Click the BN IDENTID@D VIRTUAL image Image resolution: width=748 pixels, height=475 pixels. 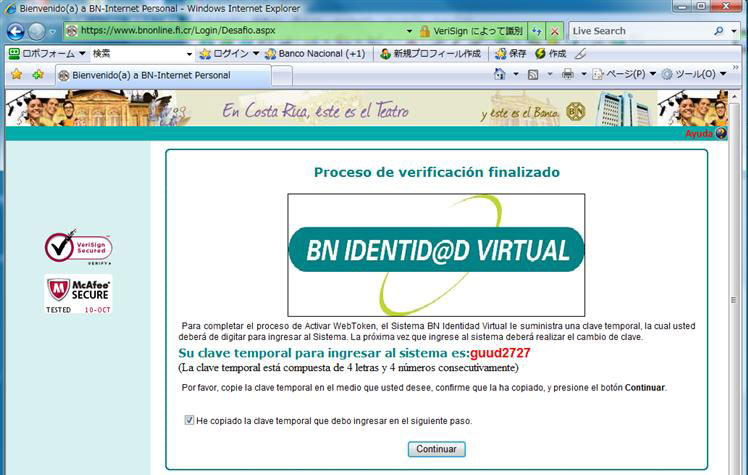[x=436, y=255]
